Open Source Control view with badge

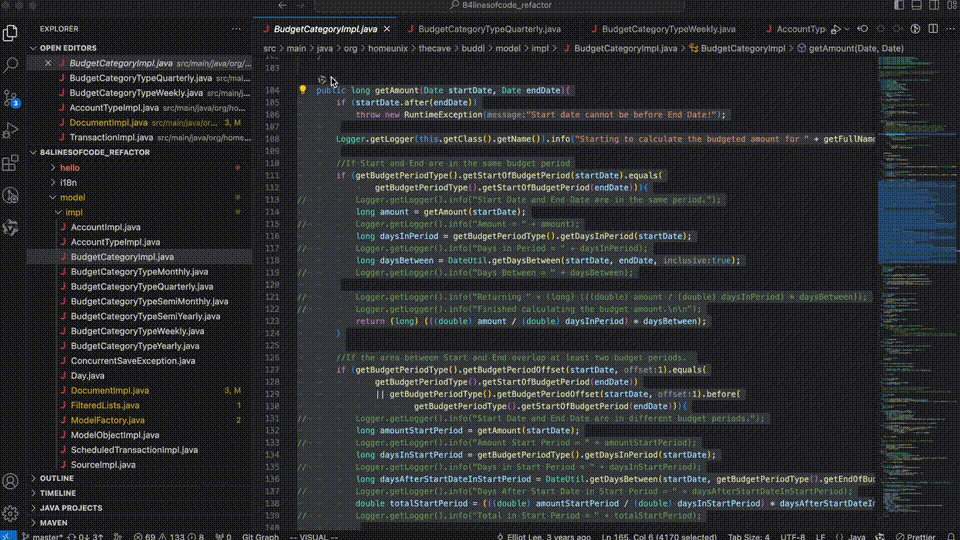pos(11,98)
